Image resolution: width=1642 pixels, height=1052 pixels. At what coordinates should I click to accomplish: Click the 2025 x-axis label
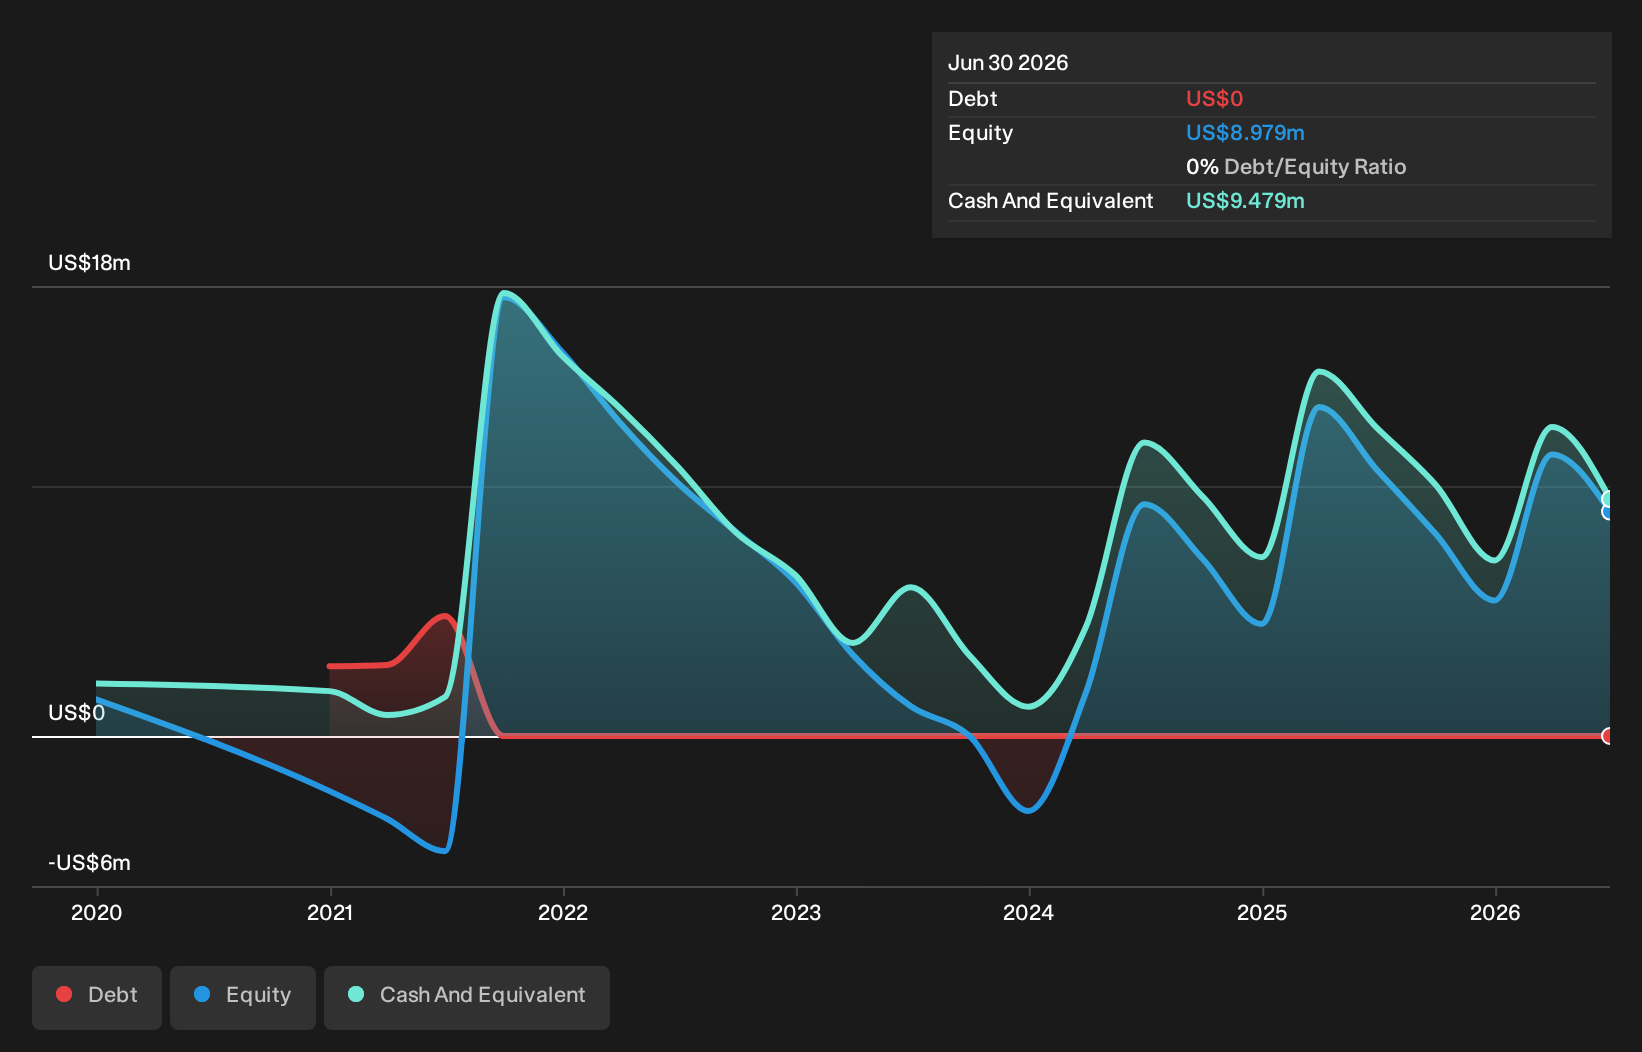(1262, 912)
